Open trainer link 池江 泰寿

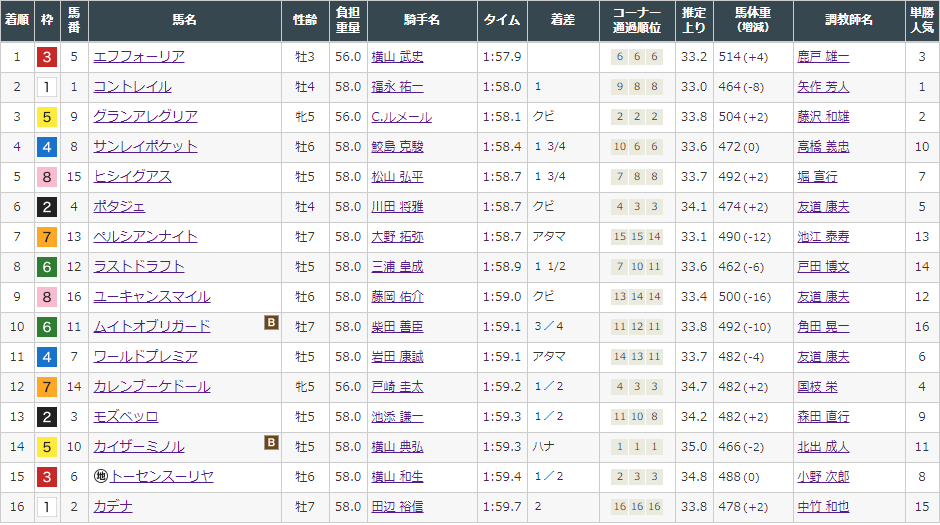pos(823,236)
